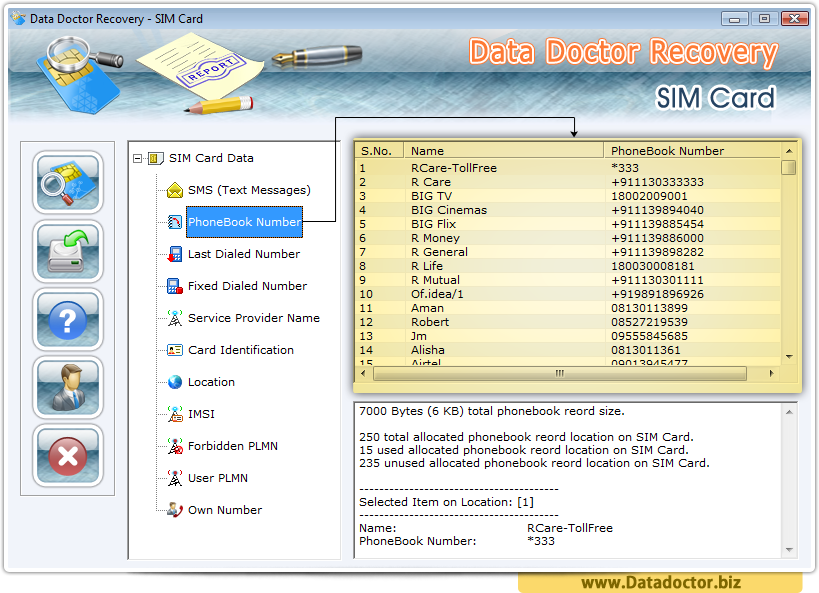Screen dimensions: 819x593
Task: Click the Last Dialed Number phone icon
Action: pos(174,254)
